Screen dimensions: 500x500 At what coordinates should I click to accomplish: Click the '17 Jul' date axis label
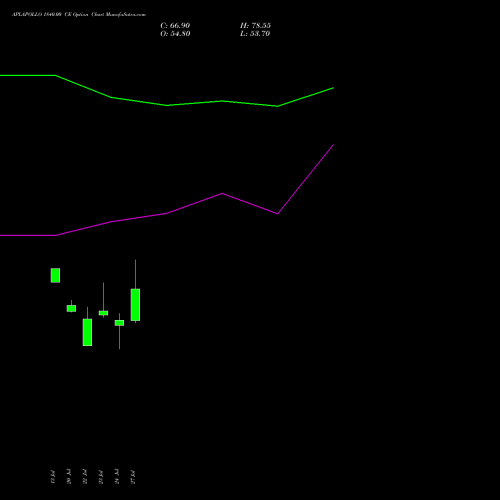(53, 477)
